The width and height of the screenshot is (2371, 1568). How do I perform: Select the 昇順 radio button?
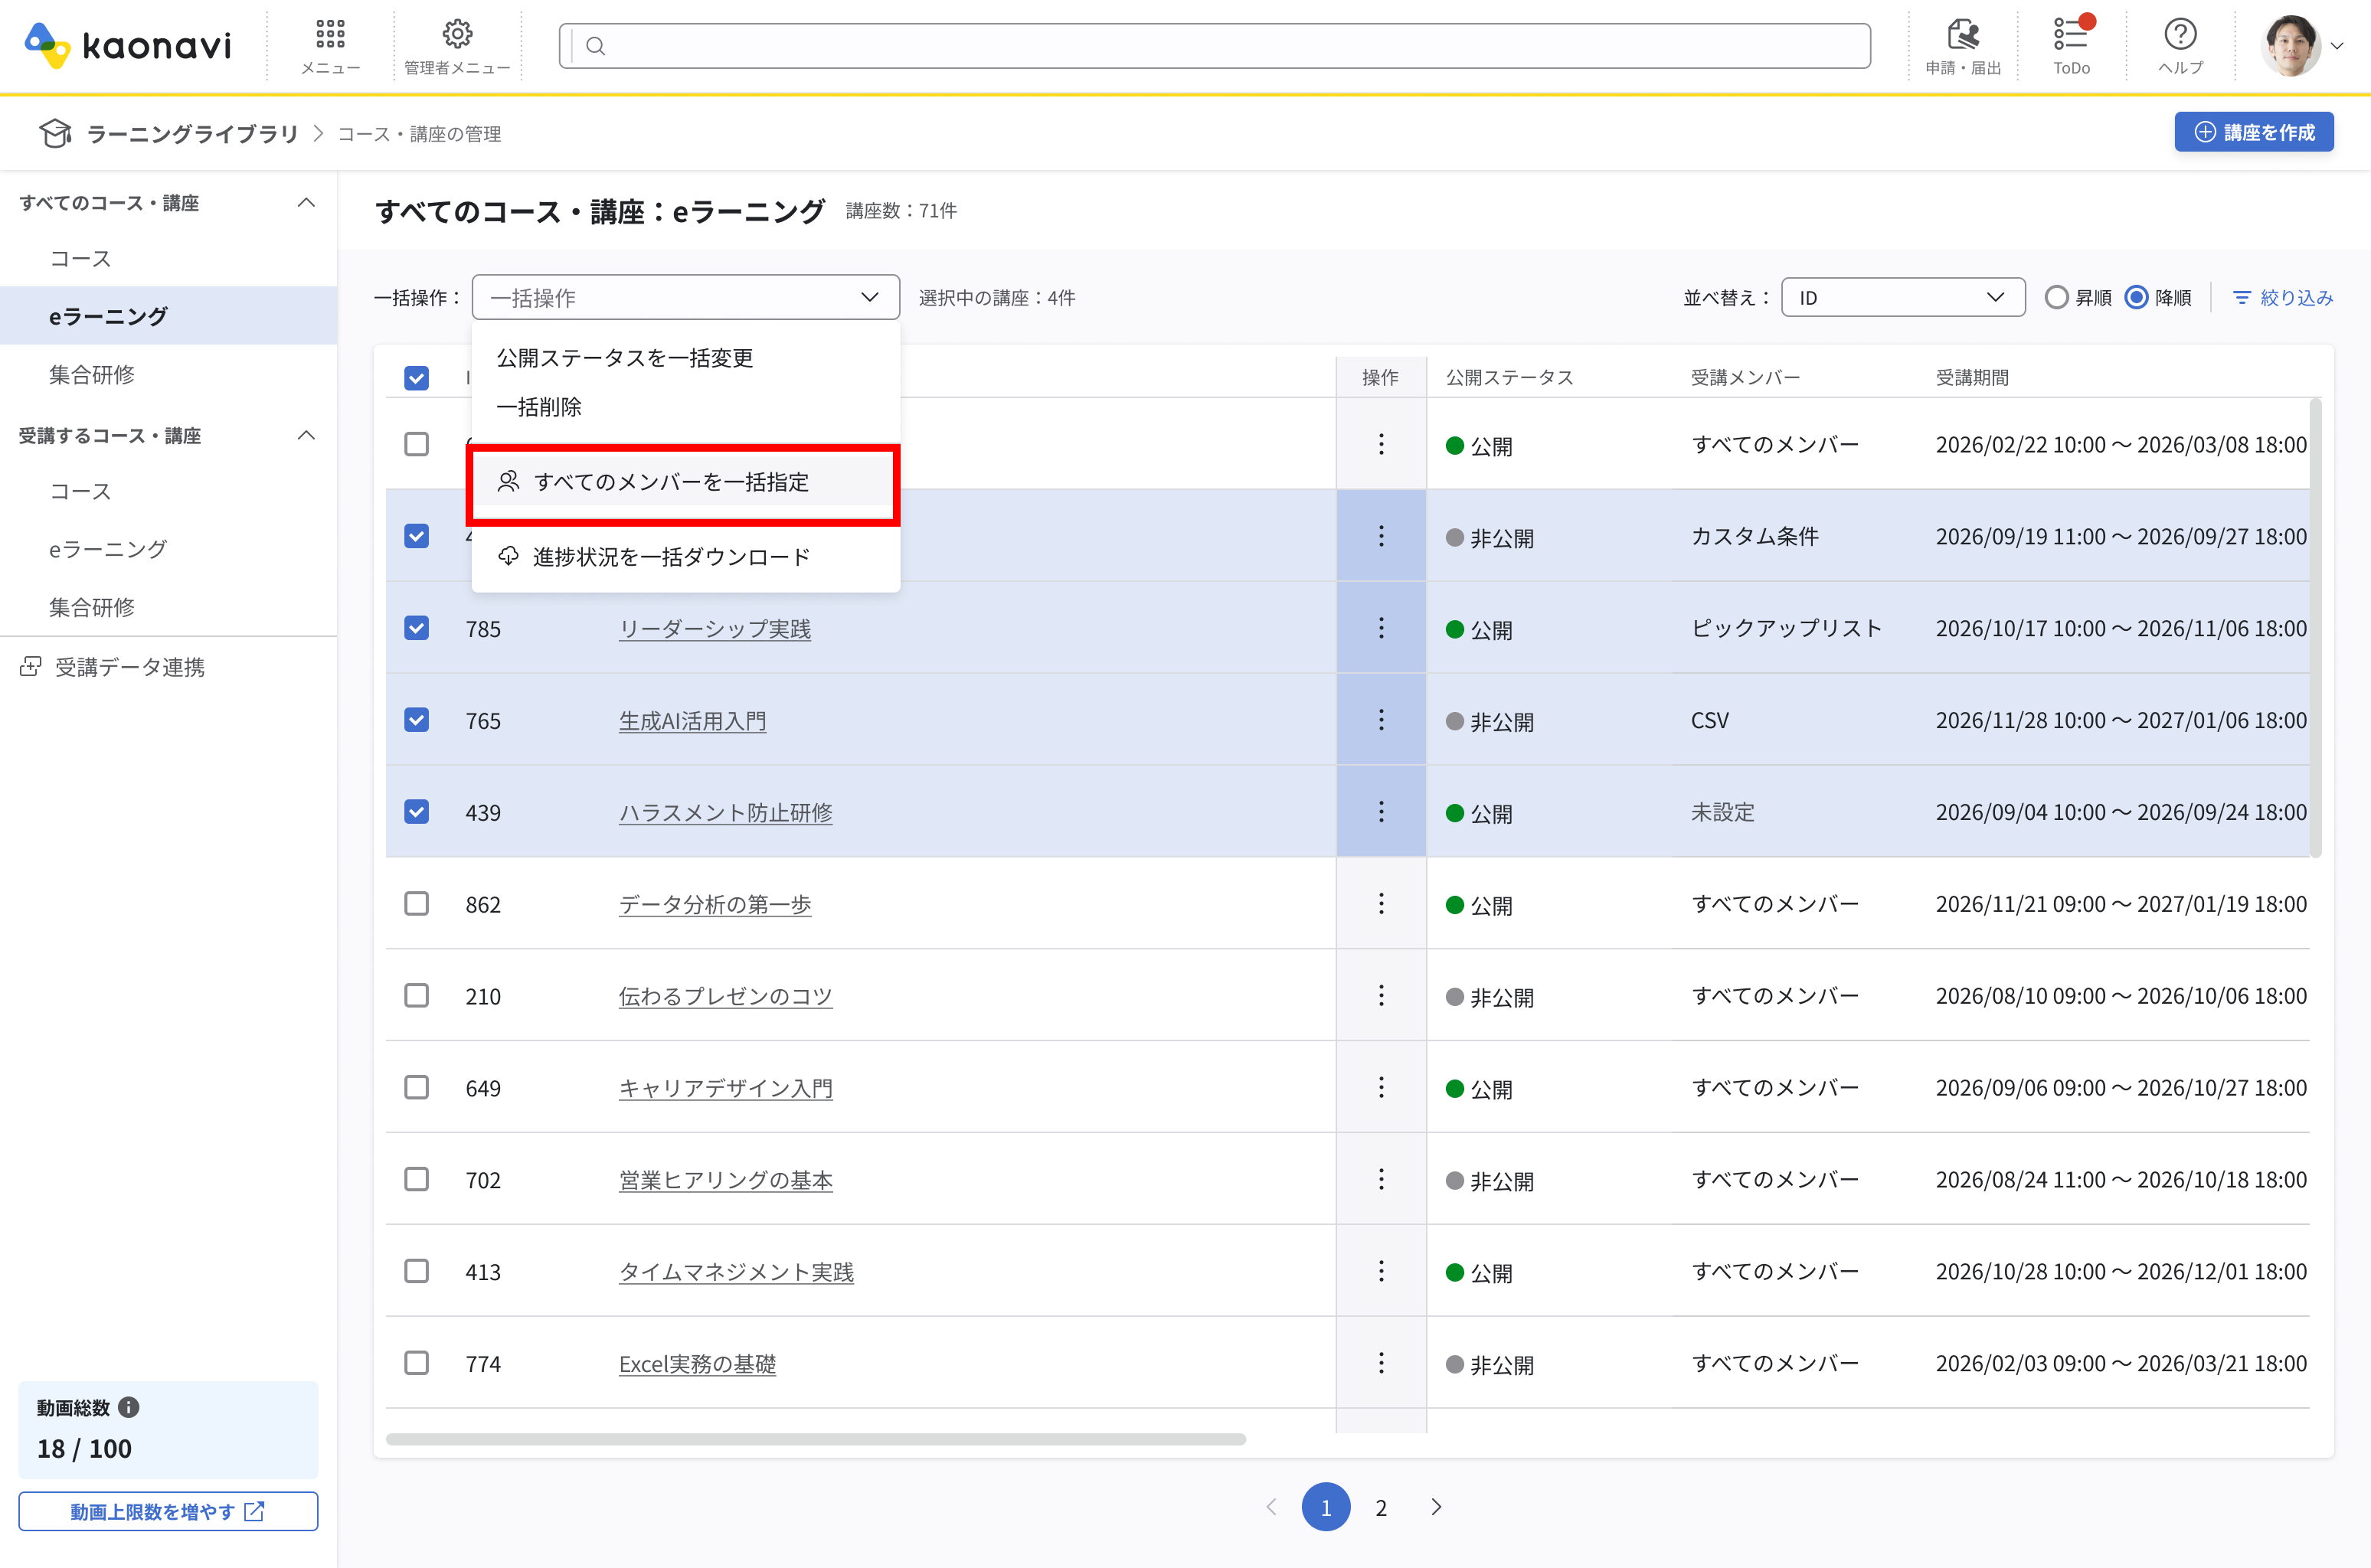2056,298
